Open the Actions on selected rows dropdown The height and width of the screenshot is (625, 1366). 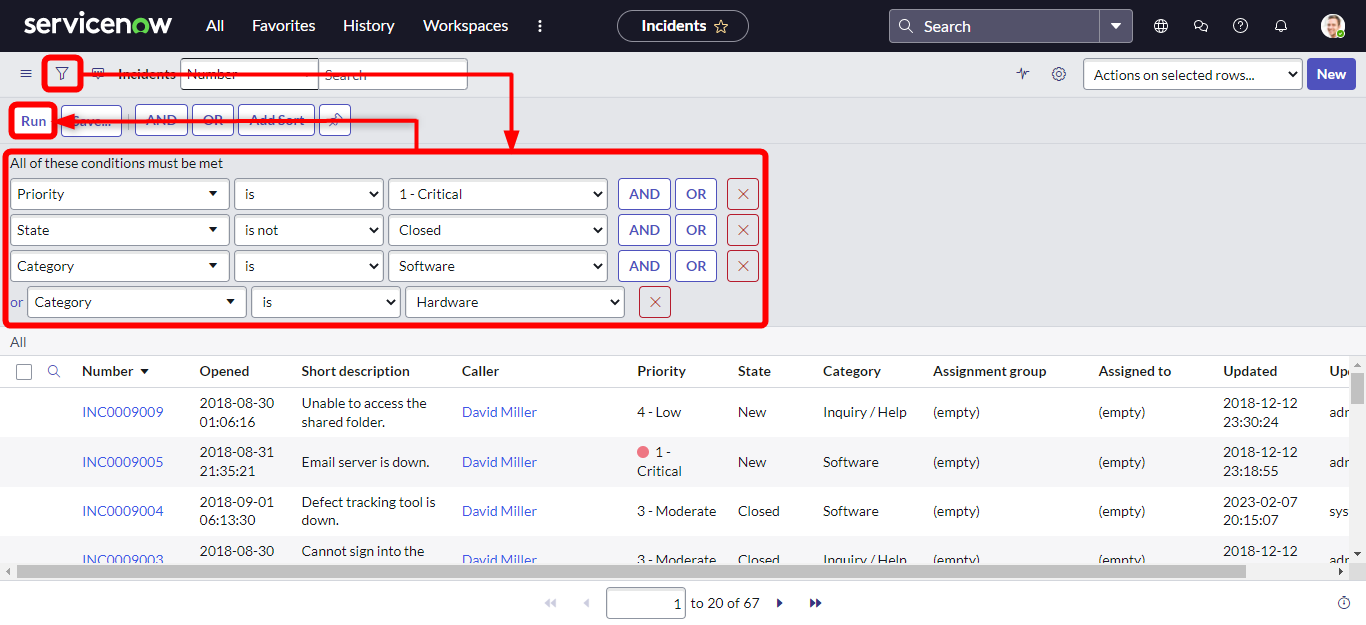click(x=1192, y=73)
